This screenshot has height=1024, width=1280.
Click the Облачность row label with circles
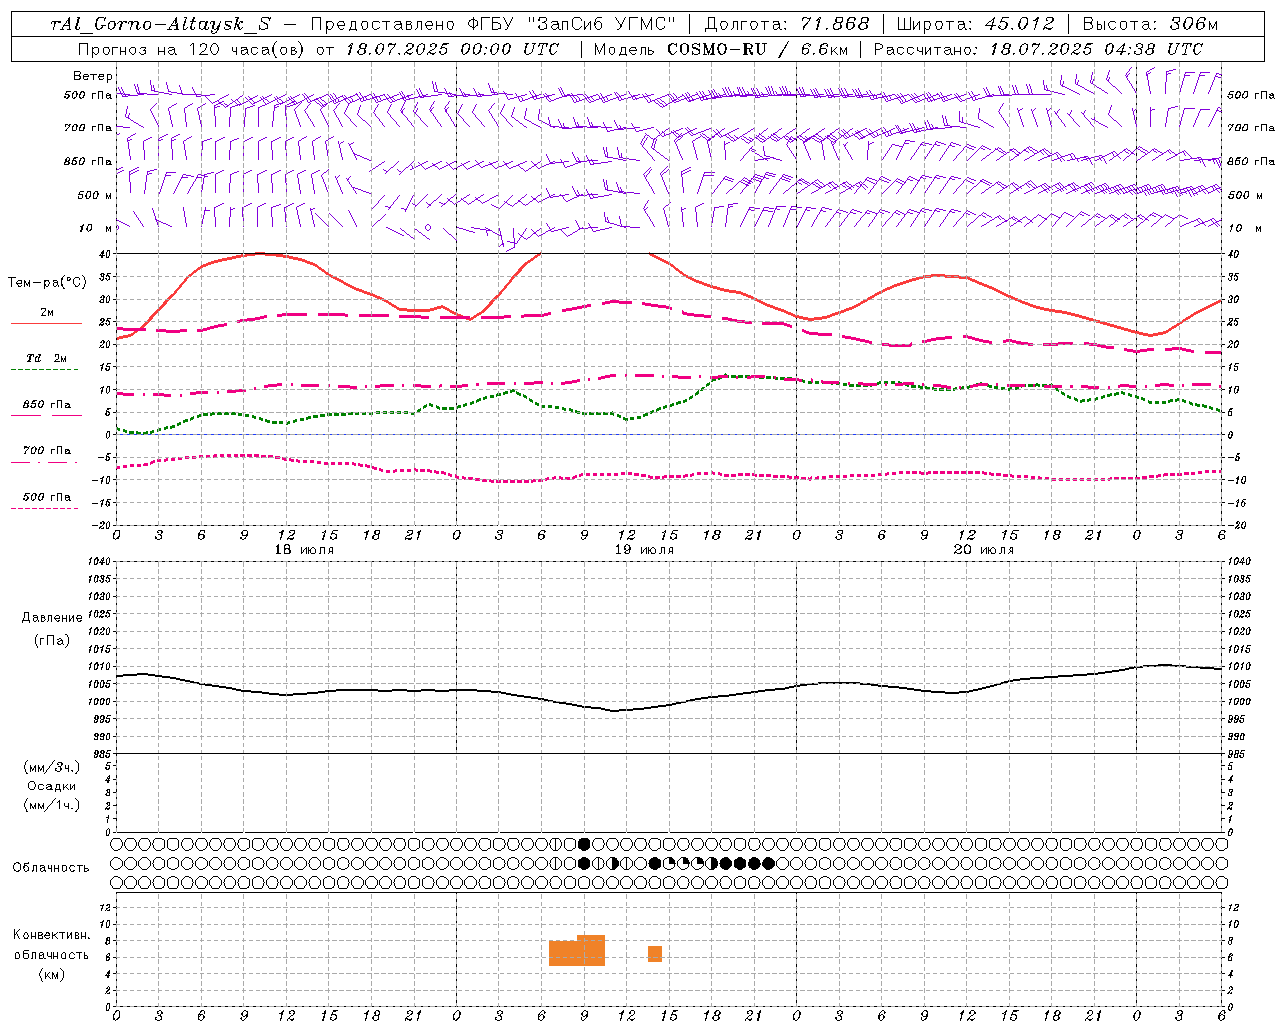51,868
